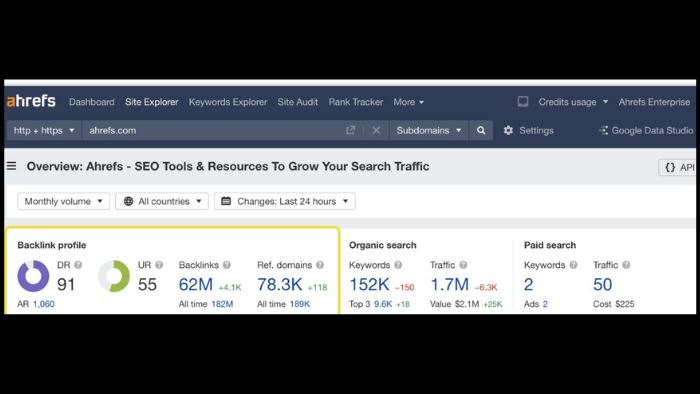Open the Subdomains mode dropdown

pyautogui.click(x=429, y=130)
